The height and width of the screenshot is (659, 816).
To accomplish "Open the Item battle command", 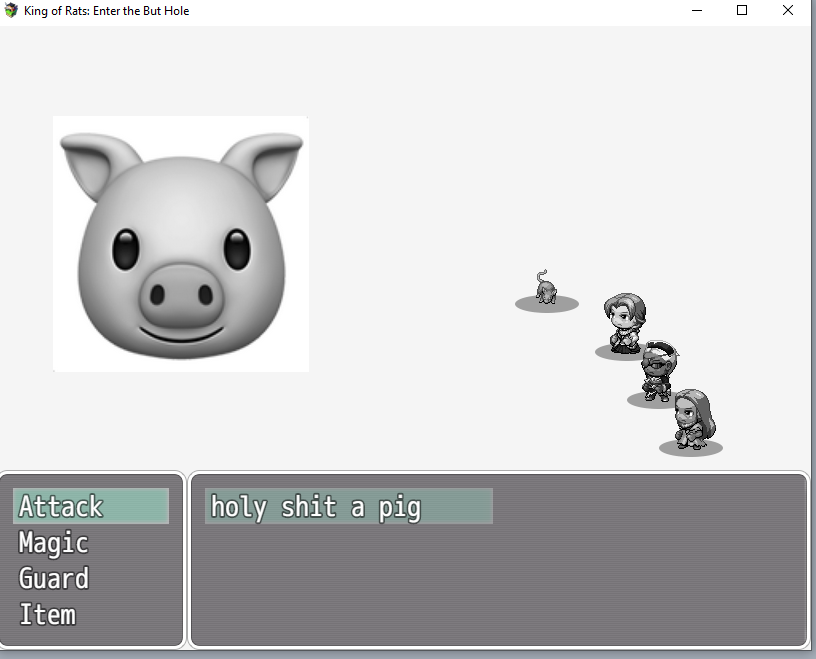I will 47,614.
